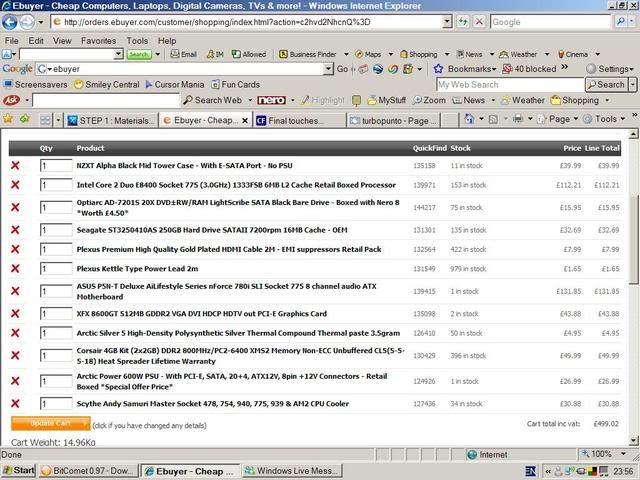Remove the NZXT Alpha Black case from cart
Viewport: 640px width, 480px height.
pyautogui.click(x=15, y=165)
